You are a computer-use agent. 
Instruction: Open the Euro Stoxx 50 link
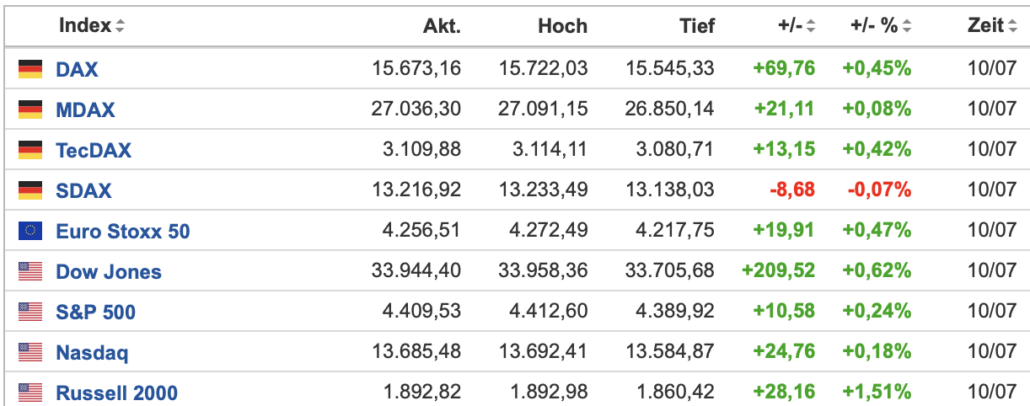(x=123, y=231)
